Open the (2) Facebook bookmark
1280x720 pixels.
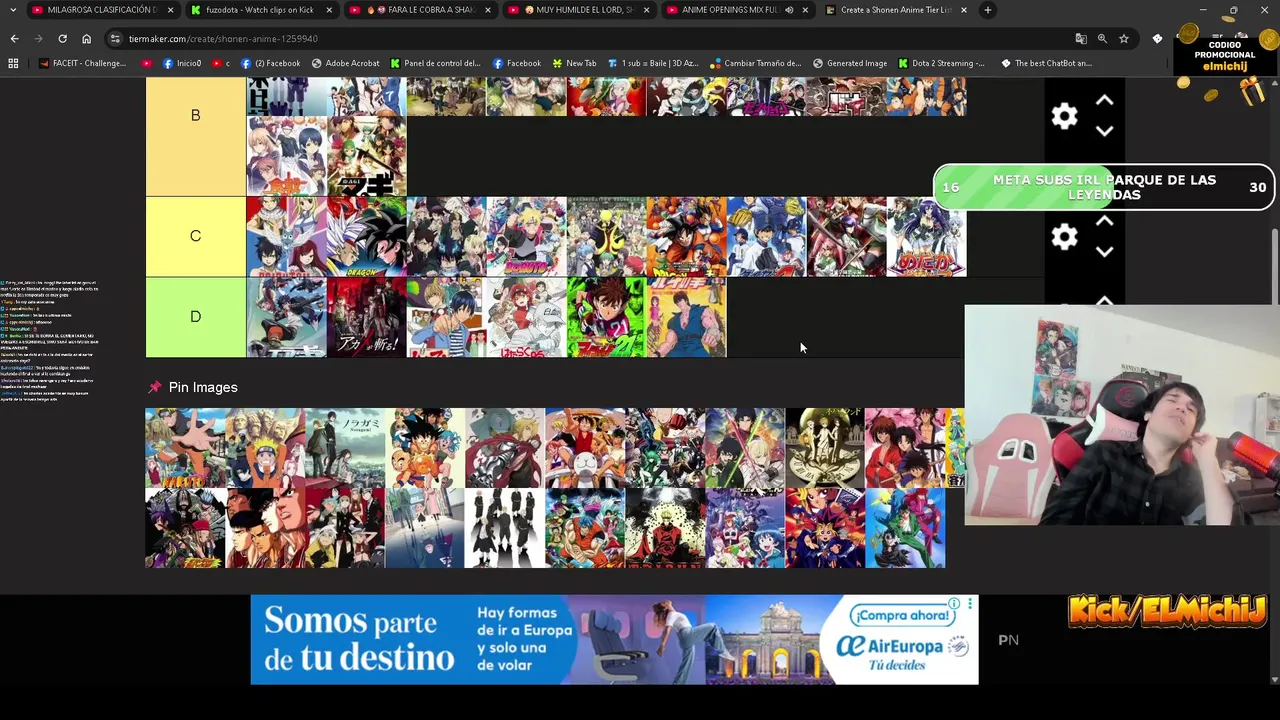pos(270,63)
